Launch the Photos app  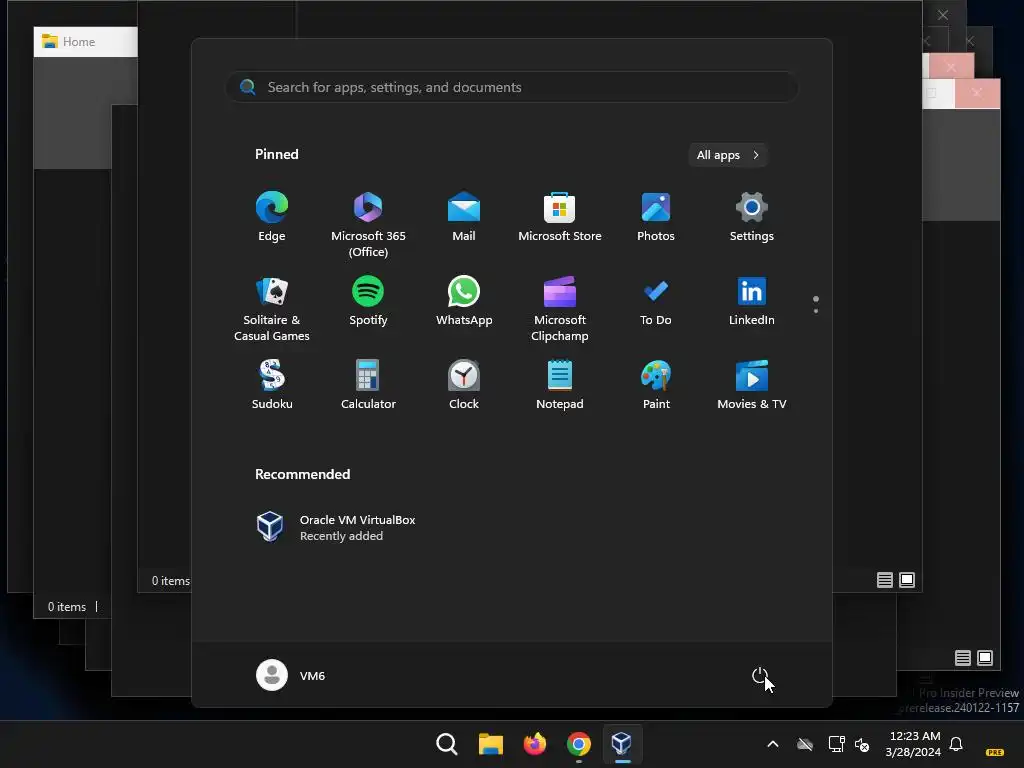tap(656, 217)
